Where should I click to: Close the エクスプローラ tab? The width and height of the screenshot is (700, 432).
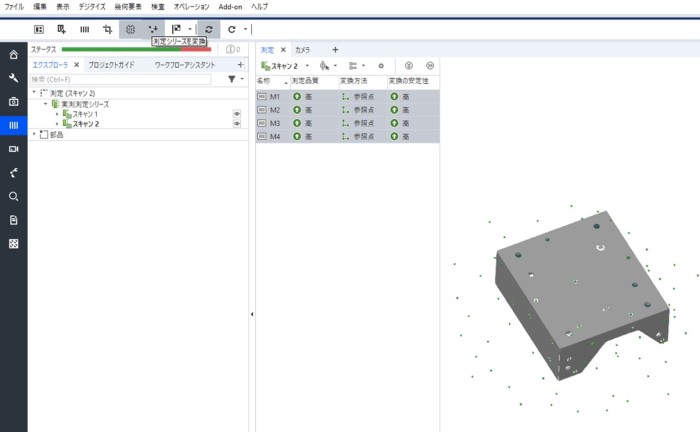point(77,65)
